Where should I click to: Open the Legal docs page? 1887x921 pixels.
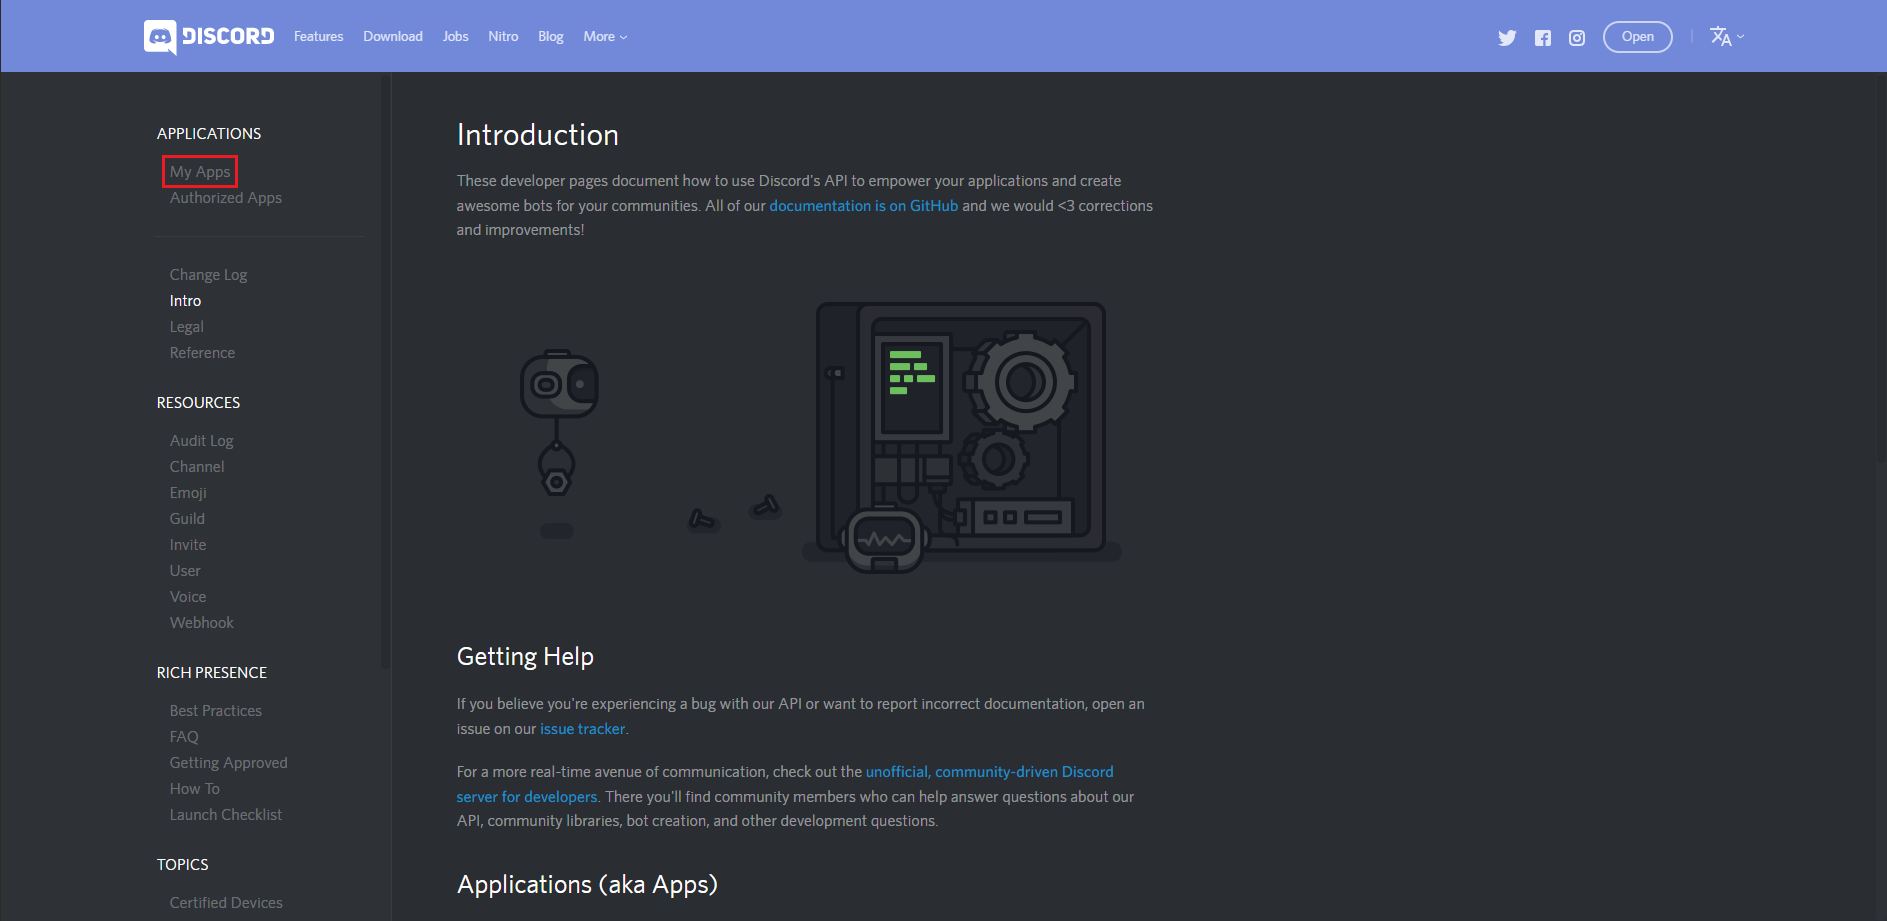pos(187,327)
